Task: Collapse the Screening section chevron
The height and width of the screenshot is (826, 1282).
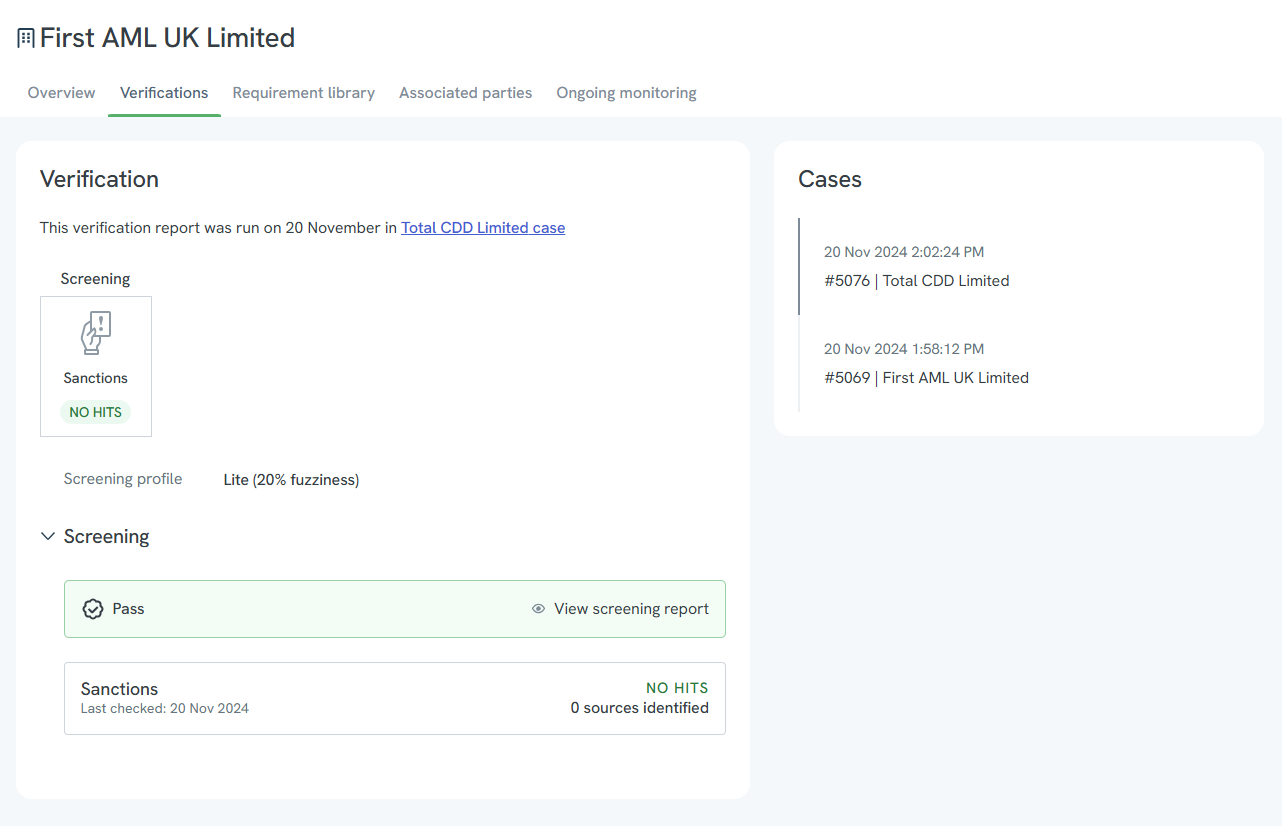Action: 47,537
